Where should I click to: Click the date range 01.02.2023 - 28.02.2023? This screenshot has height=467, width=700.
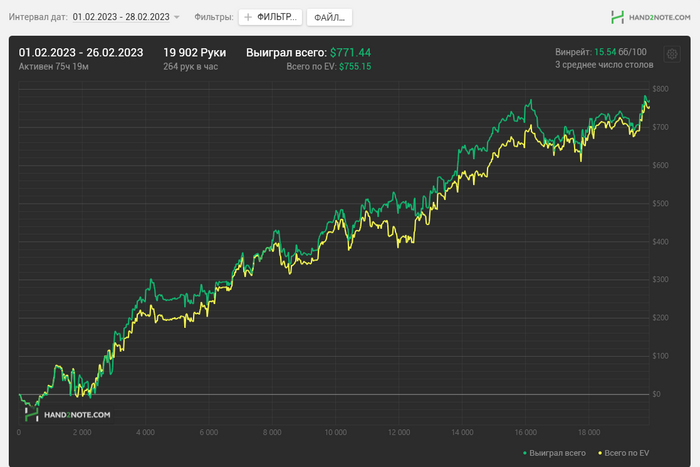point(121,17)
